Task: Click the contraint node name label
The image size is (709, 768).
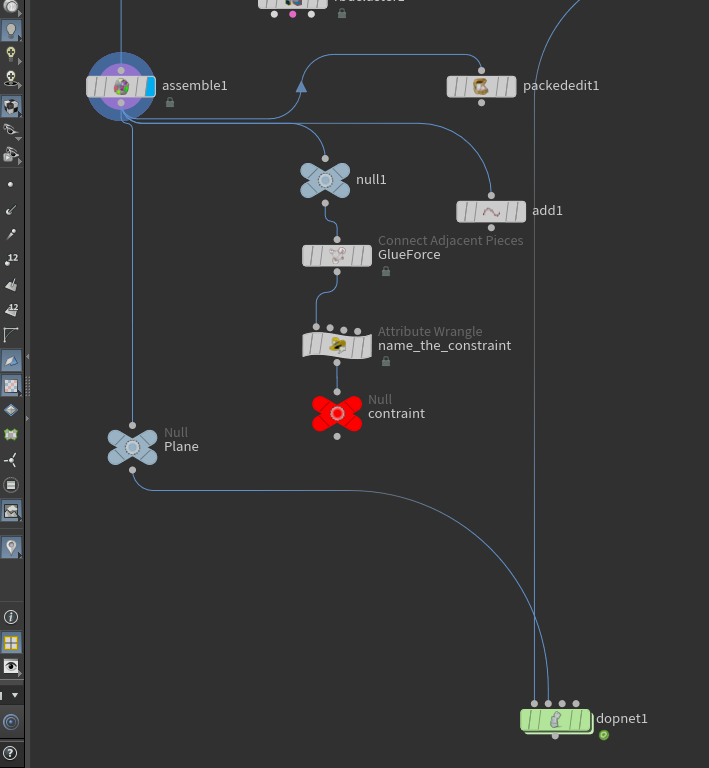Action: pos(396,413)
